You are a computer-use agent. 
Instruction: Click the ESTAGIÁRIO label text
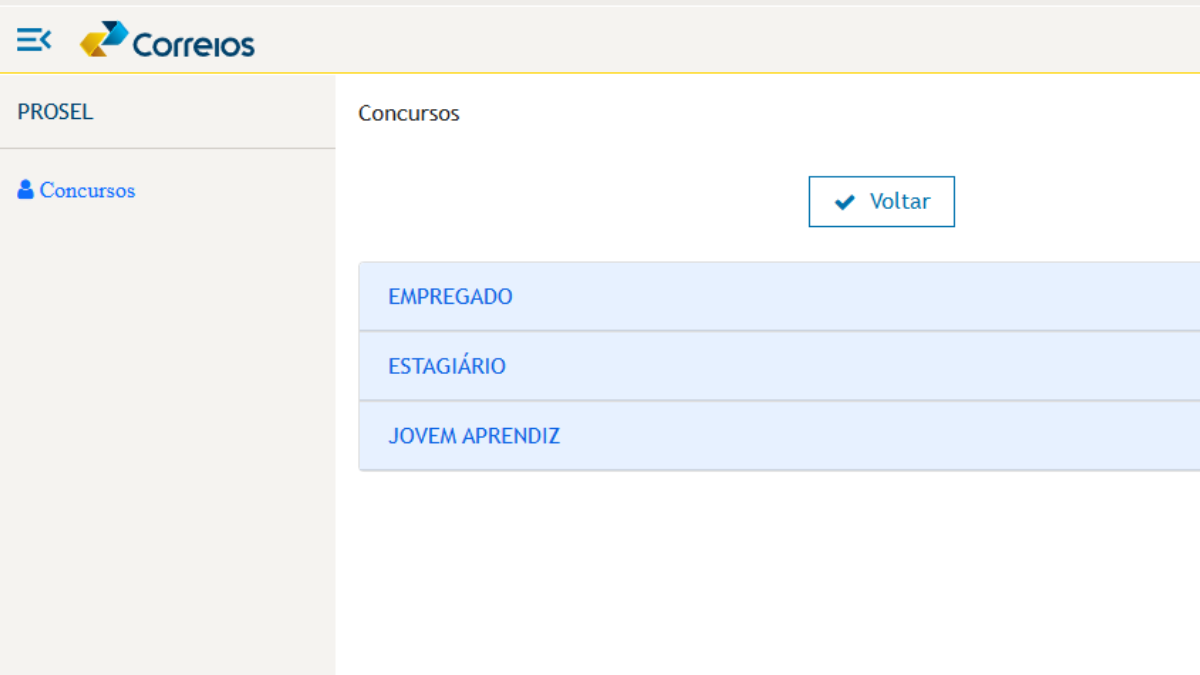click(x=447, y=366)
